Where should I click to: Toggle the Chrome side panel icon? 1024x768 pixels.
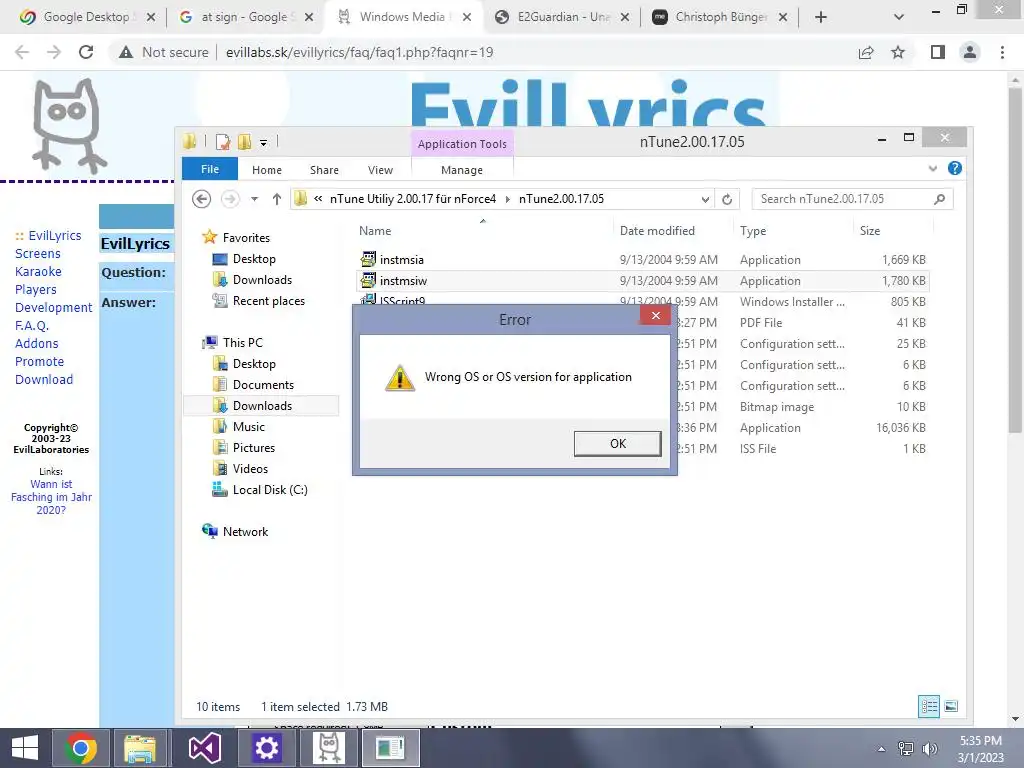point(938,52)
